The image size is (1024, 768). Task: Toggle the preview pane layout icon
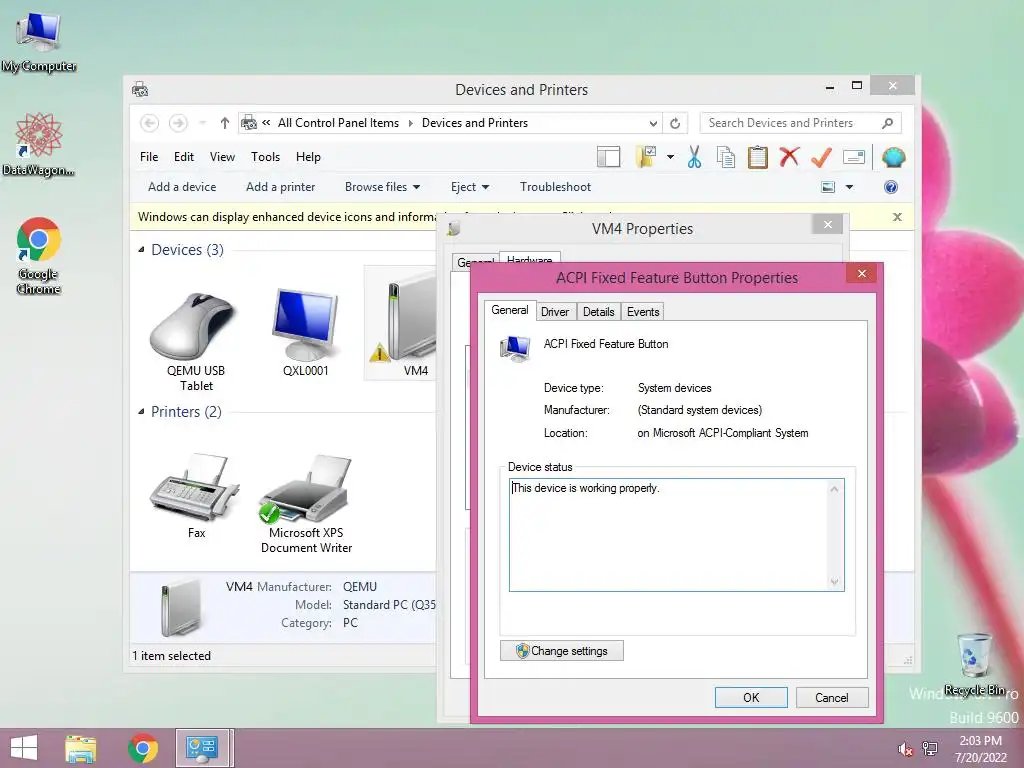(x=608, y=157)
